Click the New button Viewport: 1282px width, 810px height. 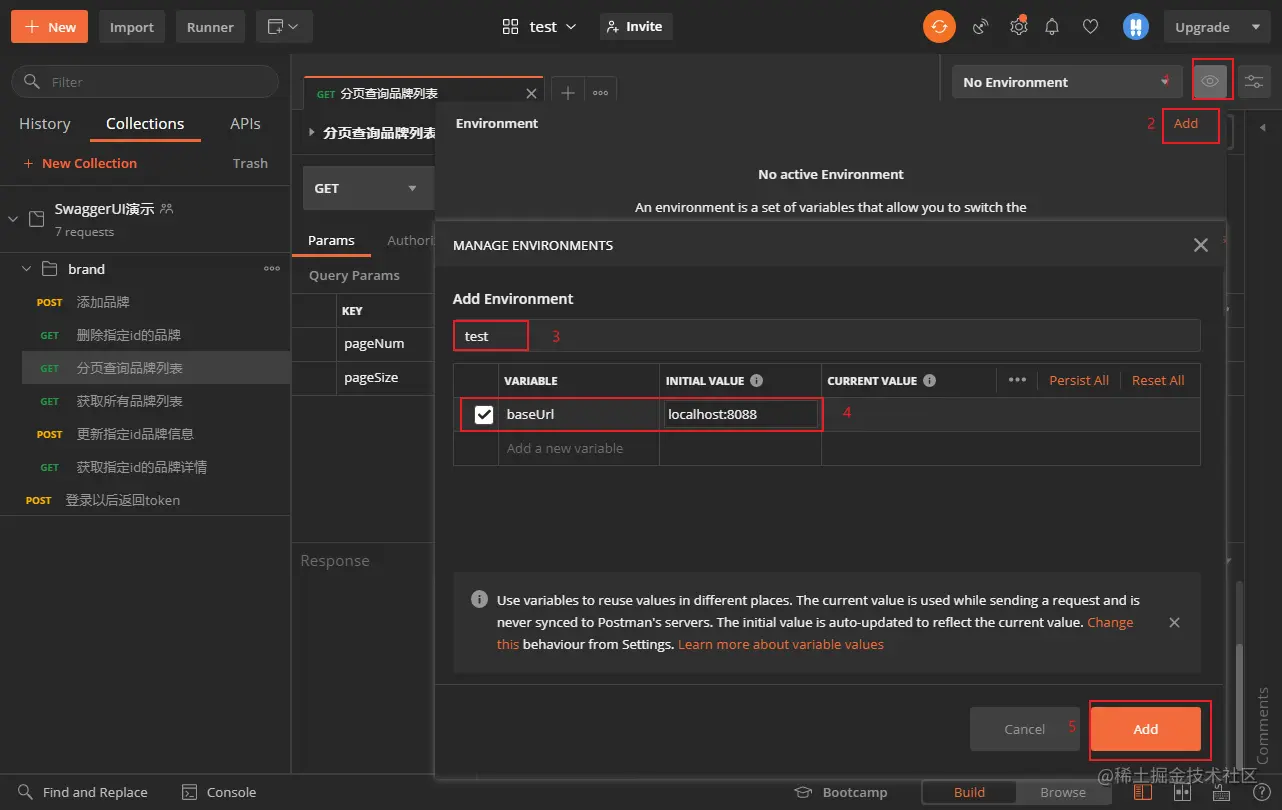pyautogui.click(x=49, y=27)
